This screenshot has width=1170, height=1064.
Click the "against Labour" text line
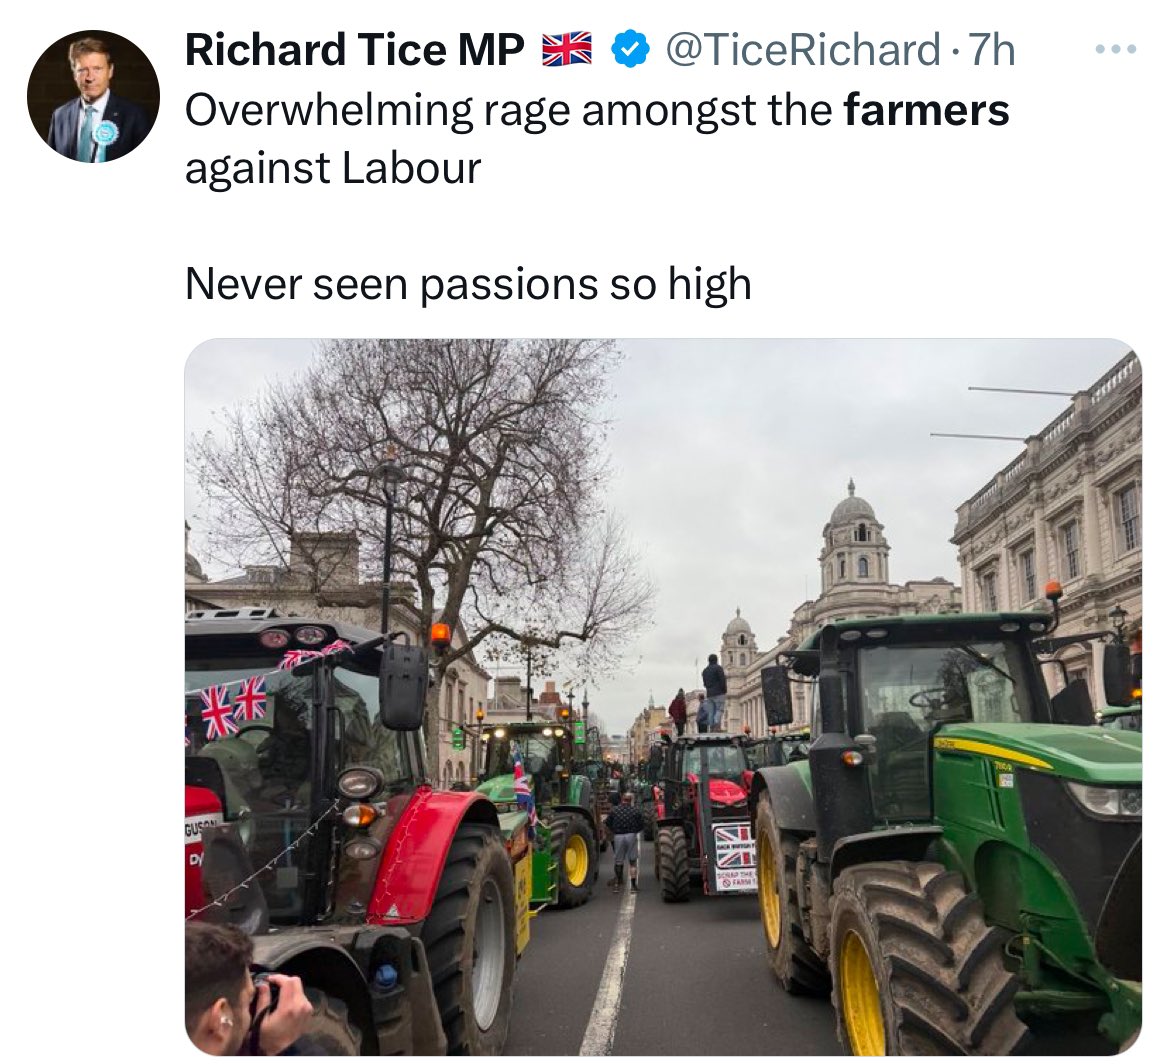333,168
